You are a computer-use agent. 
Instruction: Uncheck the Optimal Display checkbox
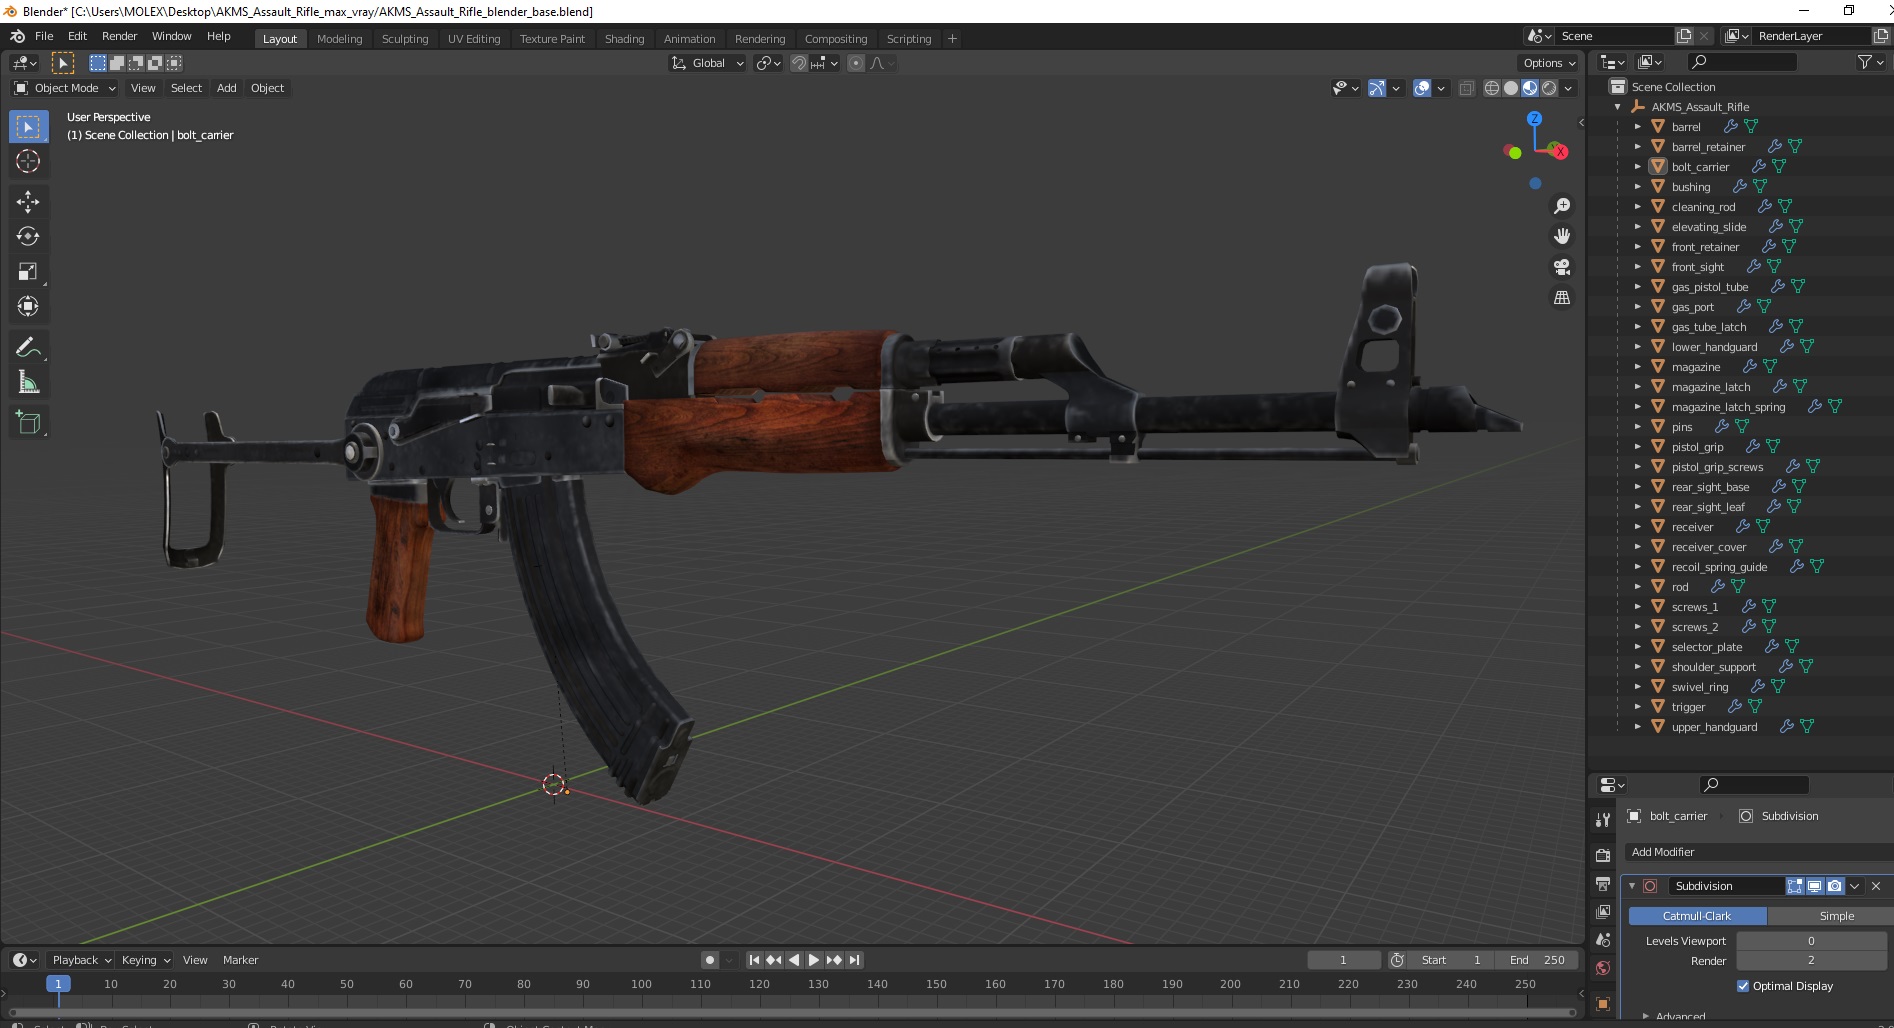click(x=1743, y=986)
